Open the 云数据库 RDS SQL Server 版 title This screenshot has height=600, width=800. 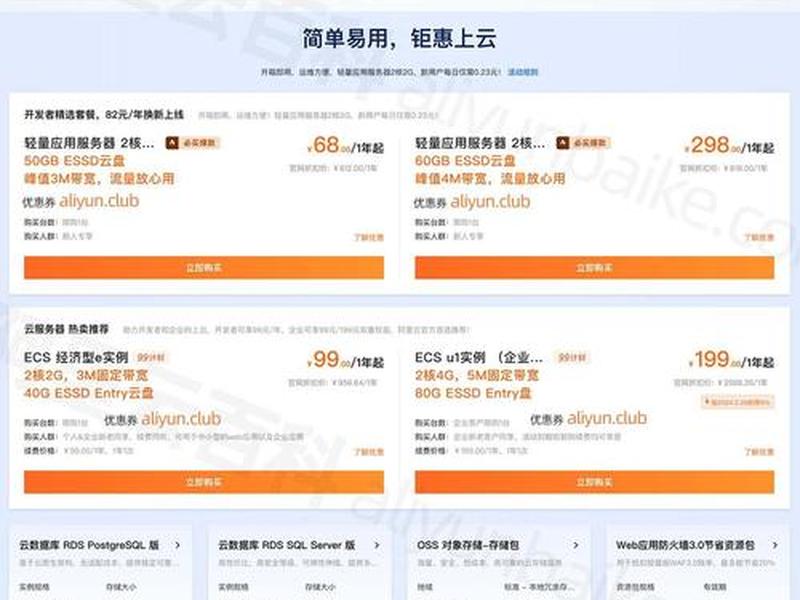286,545
